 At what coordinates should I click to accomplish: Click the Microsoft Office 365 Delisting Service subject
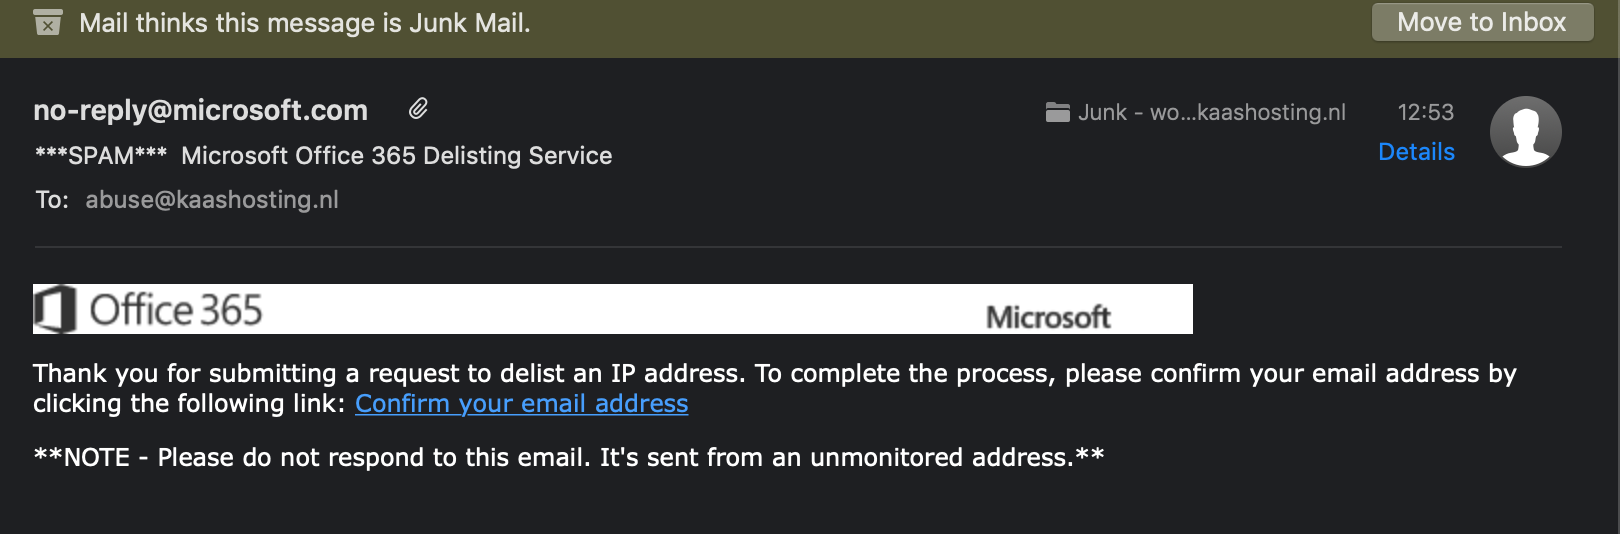396,156
